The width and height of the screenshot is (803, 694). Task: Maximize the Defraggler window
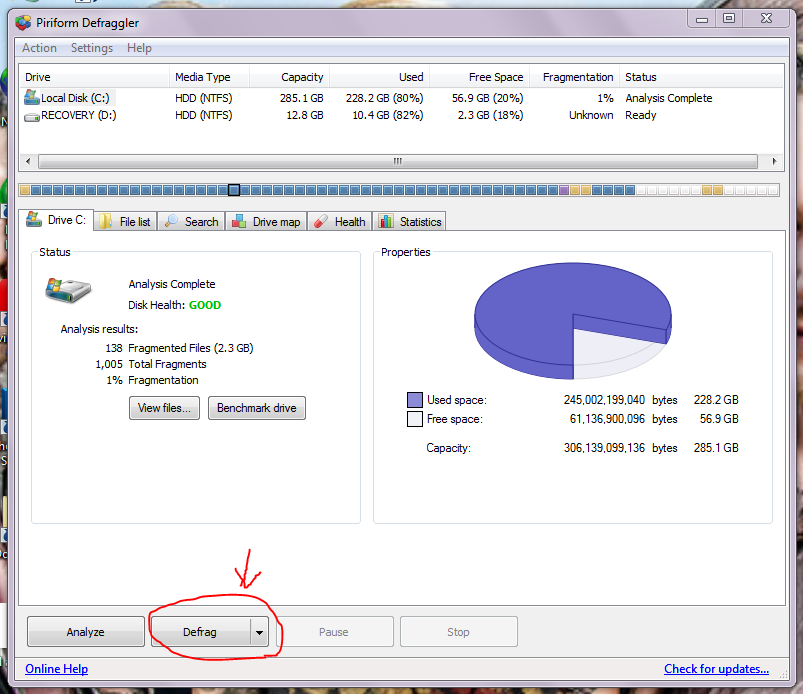click(729, 18)
